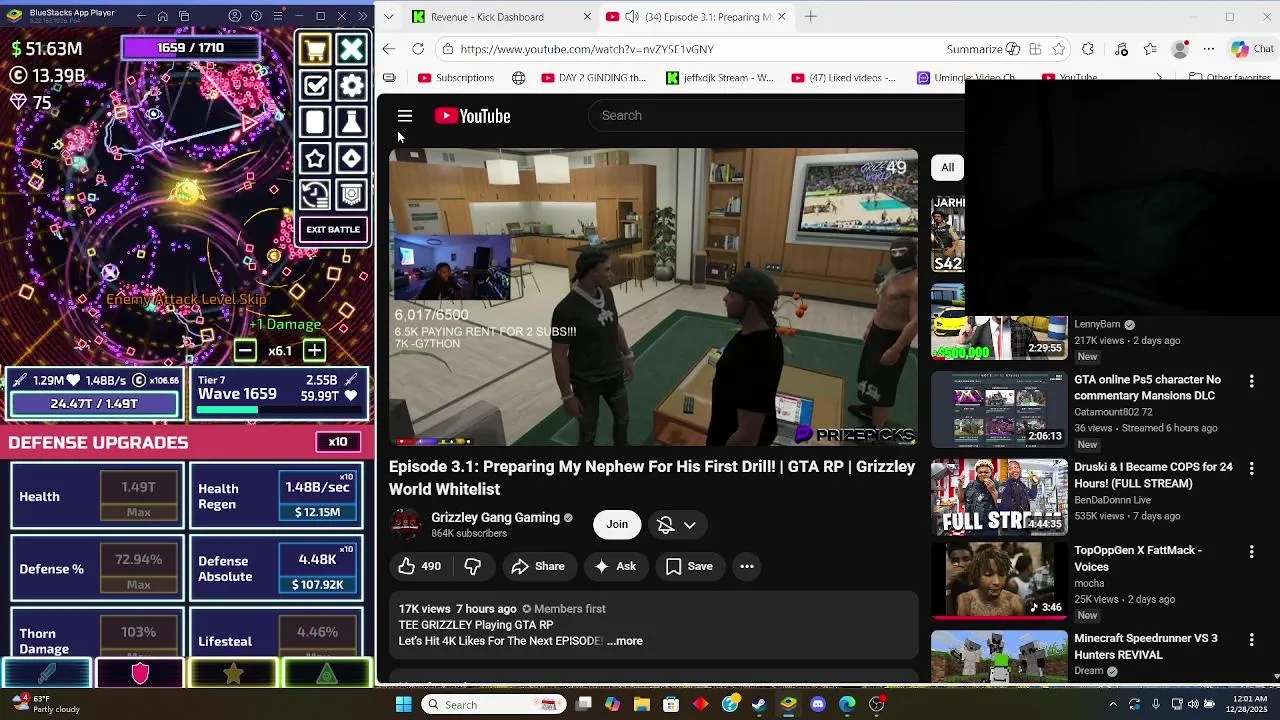Dislike the video
Image resolution: width=1280 pixels, height=720 pixels.
(473, 566)
